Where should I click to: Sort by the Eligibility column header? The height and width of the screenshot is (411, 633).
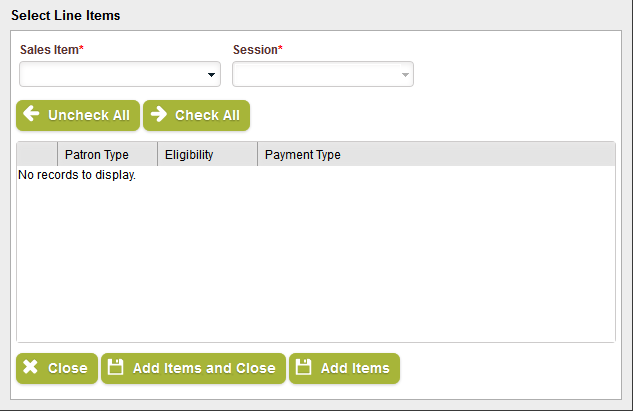[x=189, y=155]
